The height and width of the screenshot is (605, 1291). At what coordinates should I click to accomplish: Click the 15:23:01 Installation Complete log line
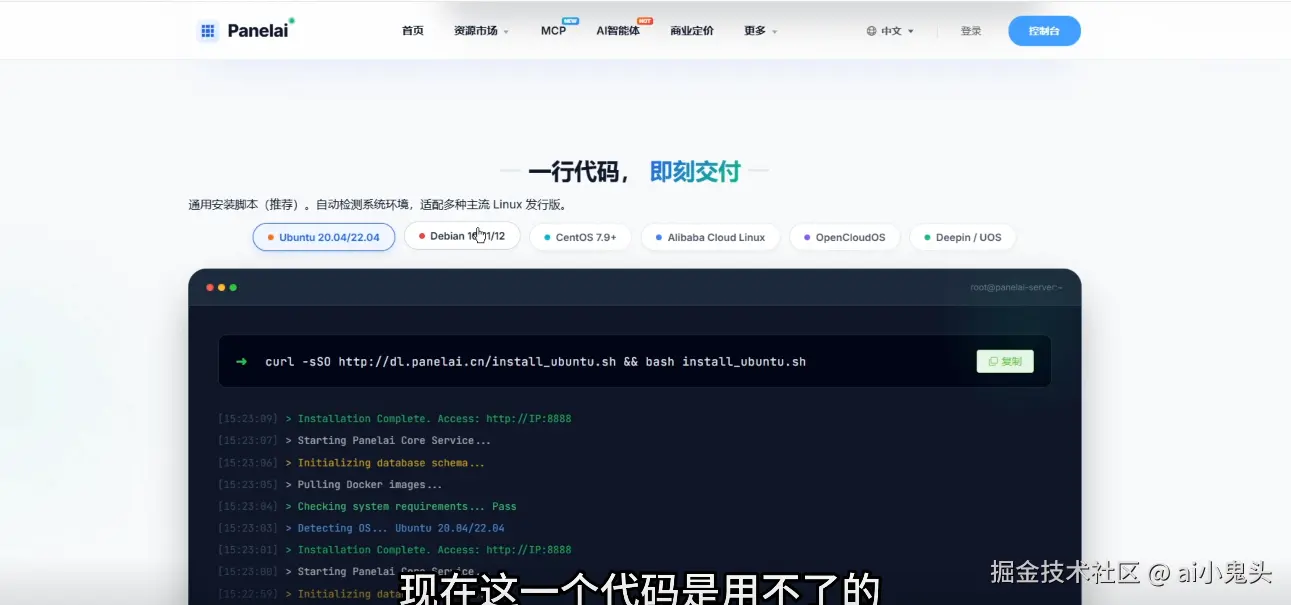395,550
